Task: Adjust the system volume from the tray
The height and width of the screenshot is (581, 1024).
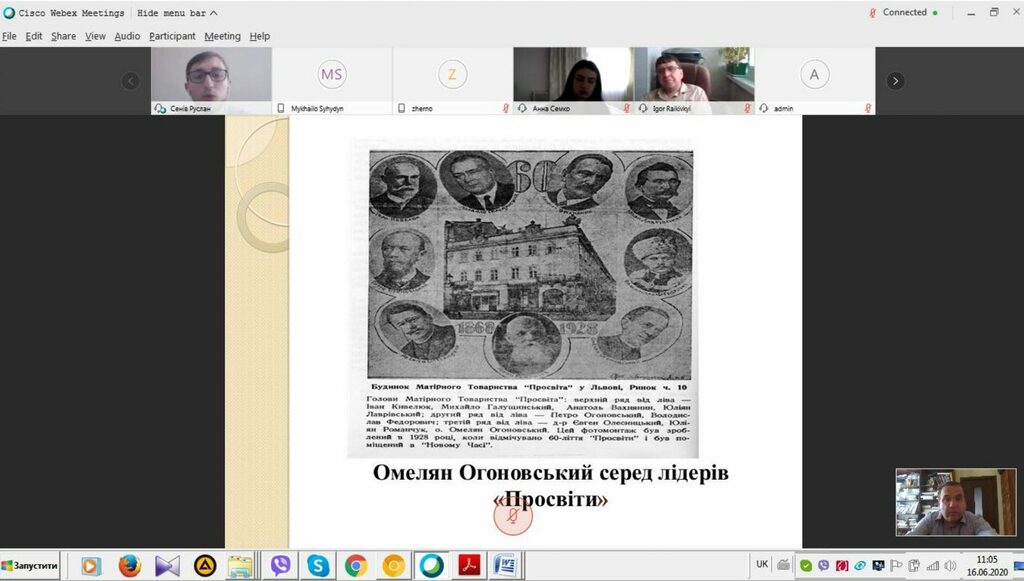Action: point(949,566)
